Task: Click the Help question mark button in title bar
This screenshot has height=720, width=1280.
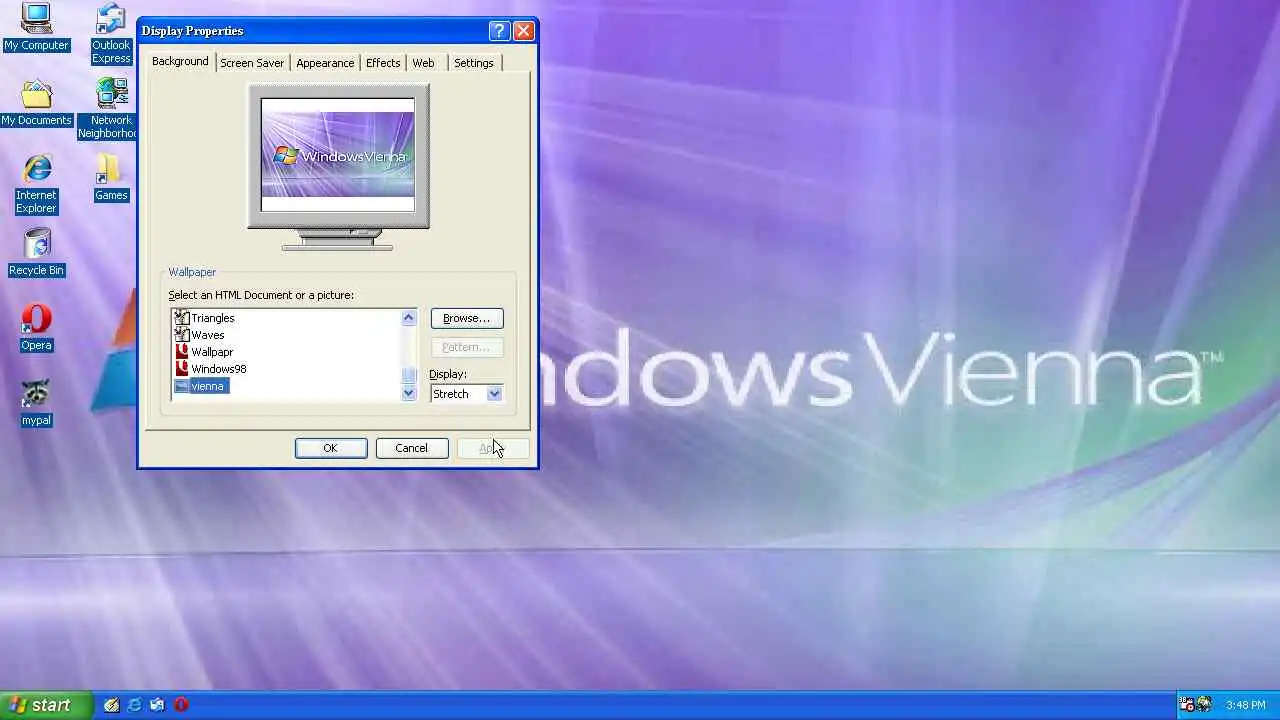Action: 499,31
